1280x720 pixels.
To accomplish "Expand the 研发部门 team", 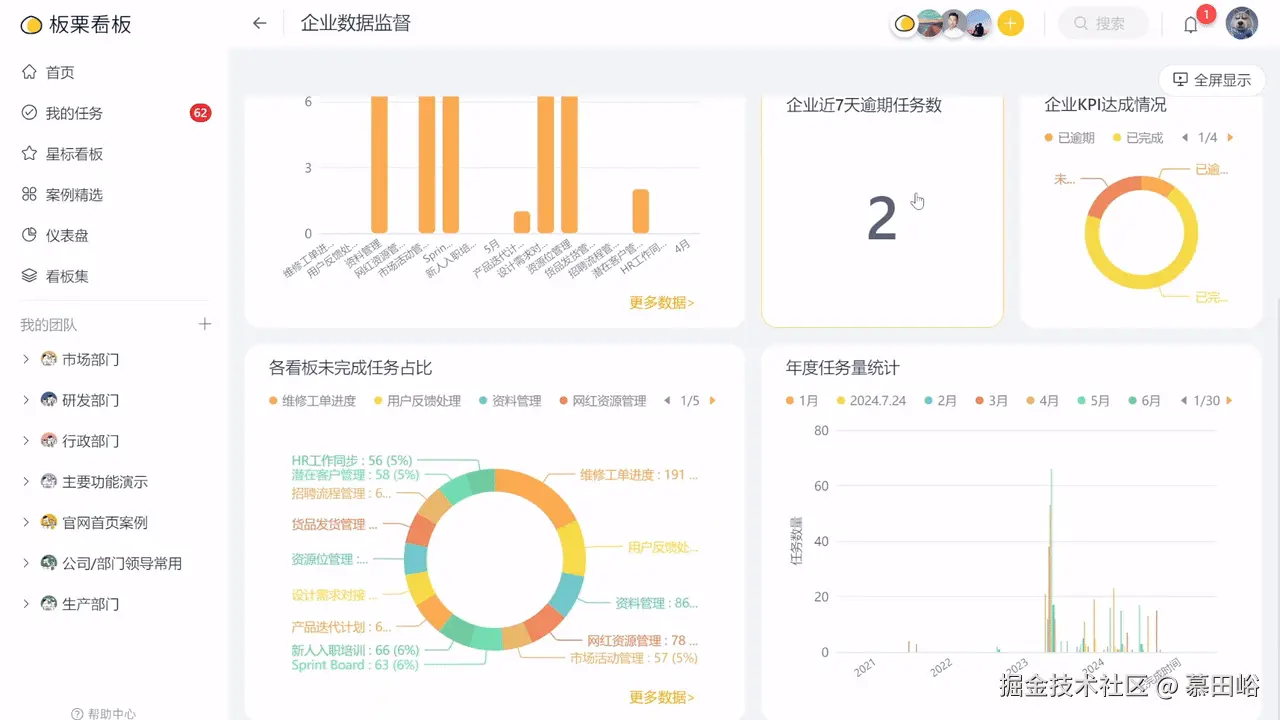I will point(26,400).
